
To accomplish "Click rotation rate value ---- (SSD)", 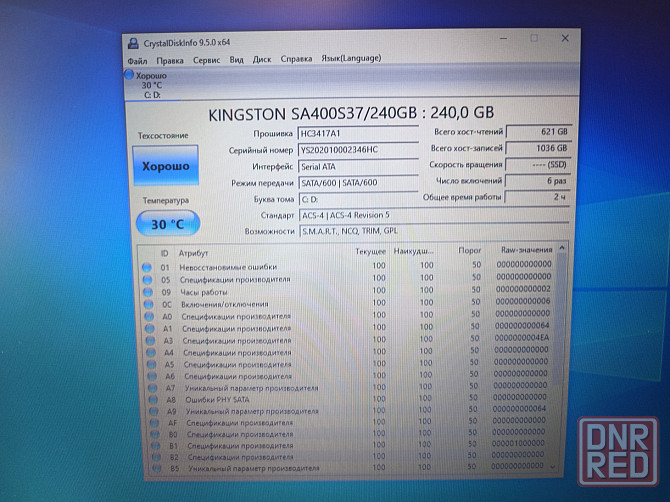I will (538, 164).
